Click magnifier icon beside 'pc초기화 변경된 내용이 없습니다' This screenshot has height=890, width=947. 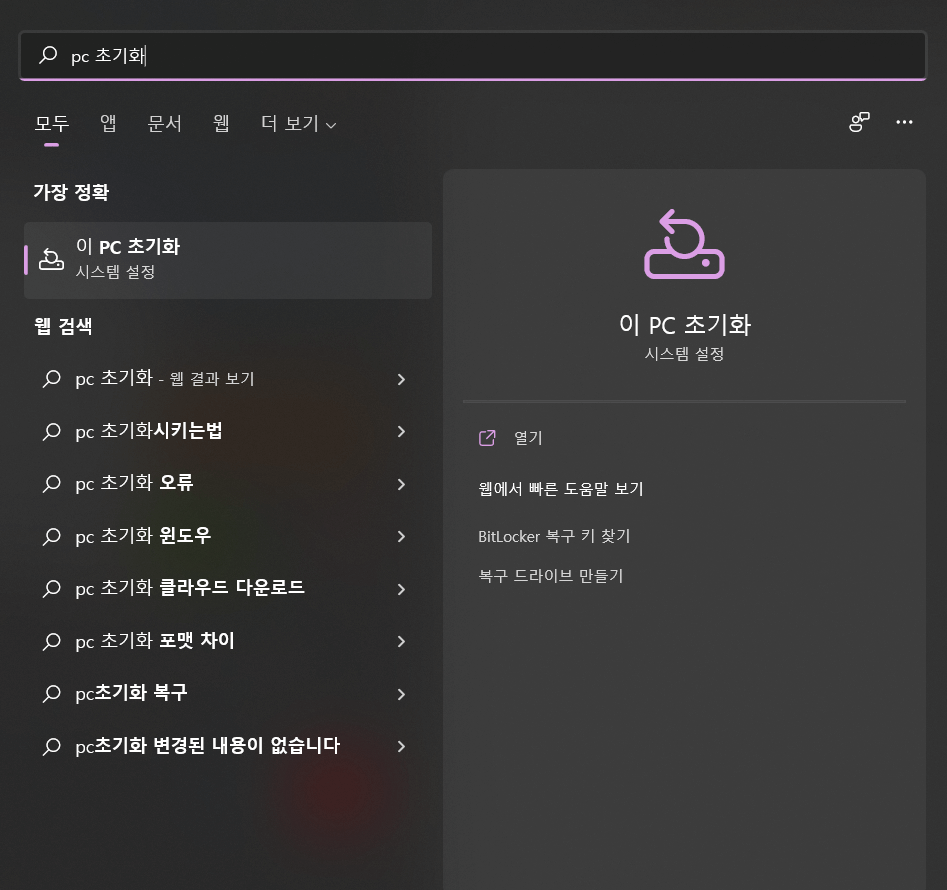point(52,746)
